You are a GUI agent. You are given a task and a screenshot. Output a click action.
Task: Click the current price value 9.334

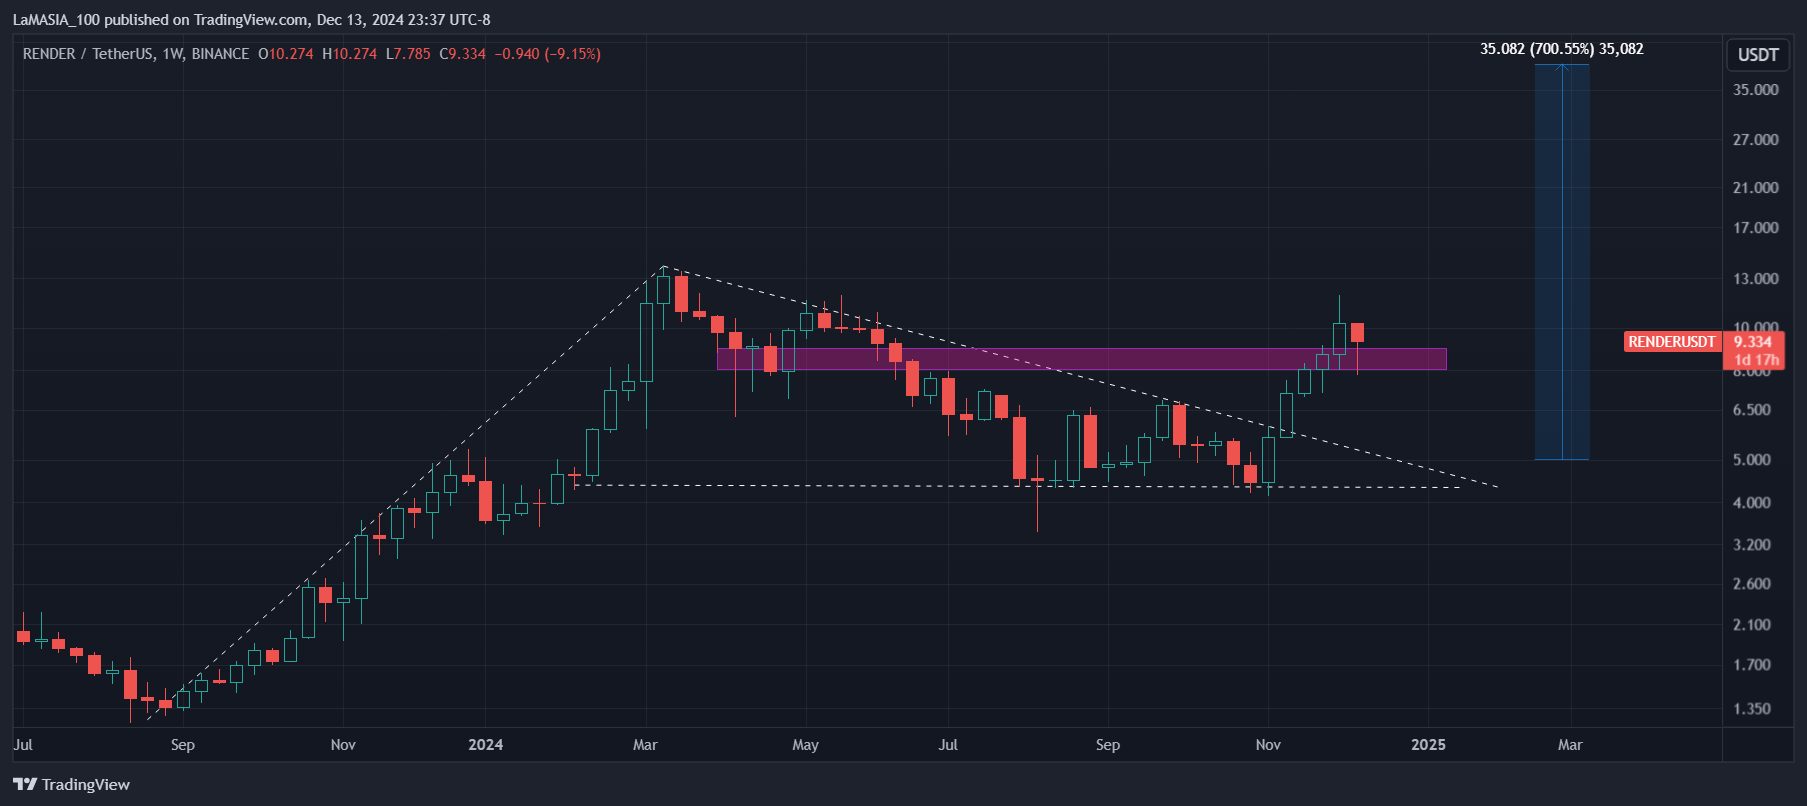[x=1752, y=342]
